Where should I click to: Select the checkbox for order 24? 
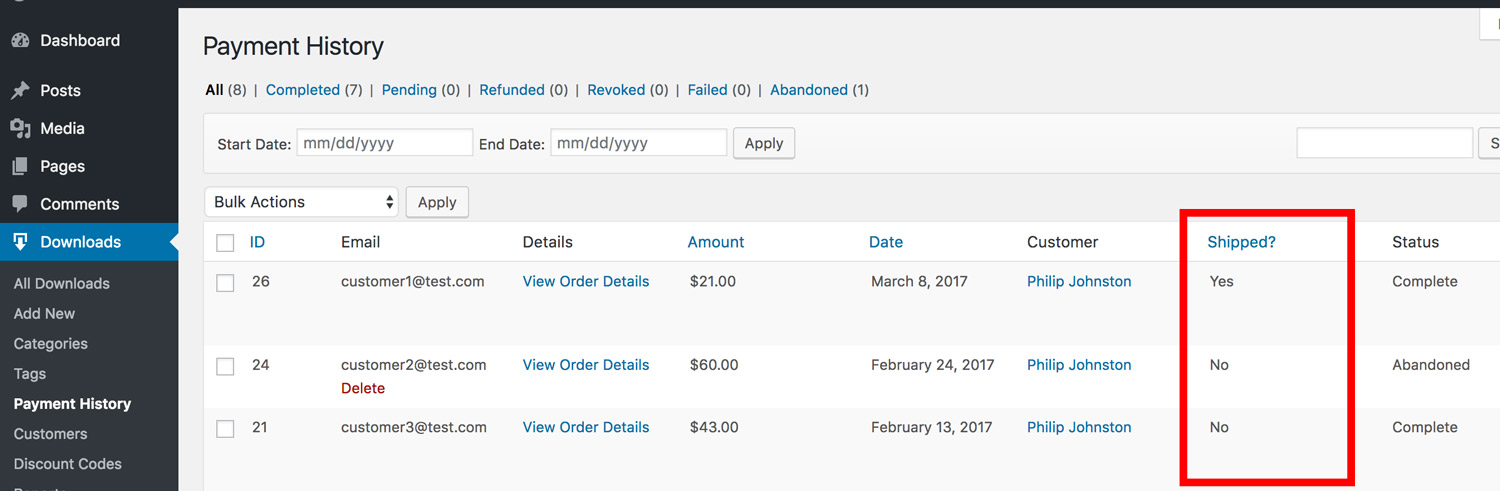click(x=225, y=366)
